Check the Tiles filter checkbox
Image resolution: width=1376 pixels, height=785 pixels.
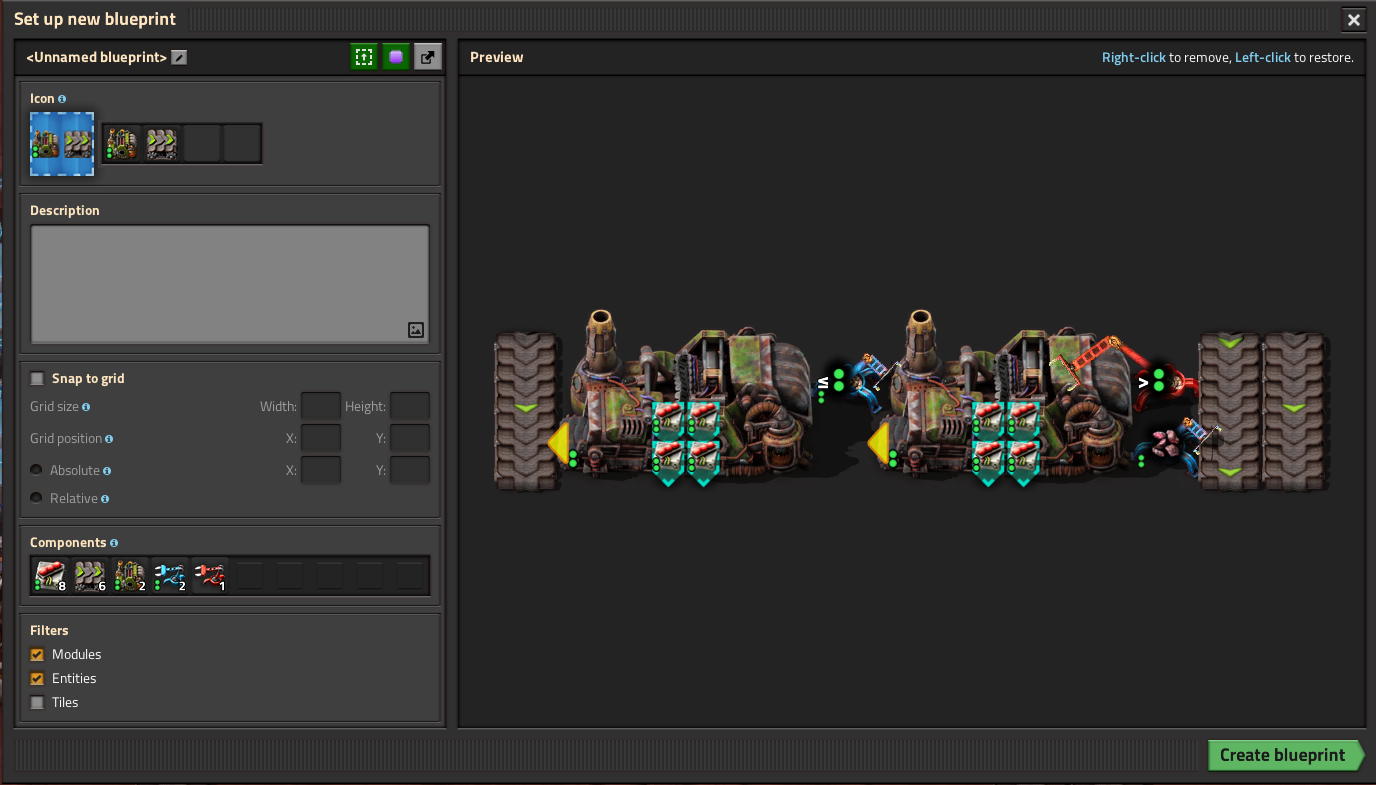pos(38,702)
